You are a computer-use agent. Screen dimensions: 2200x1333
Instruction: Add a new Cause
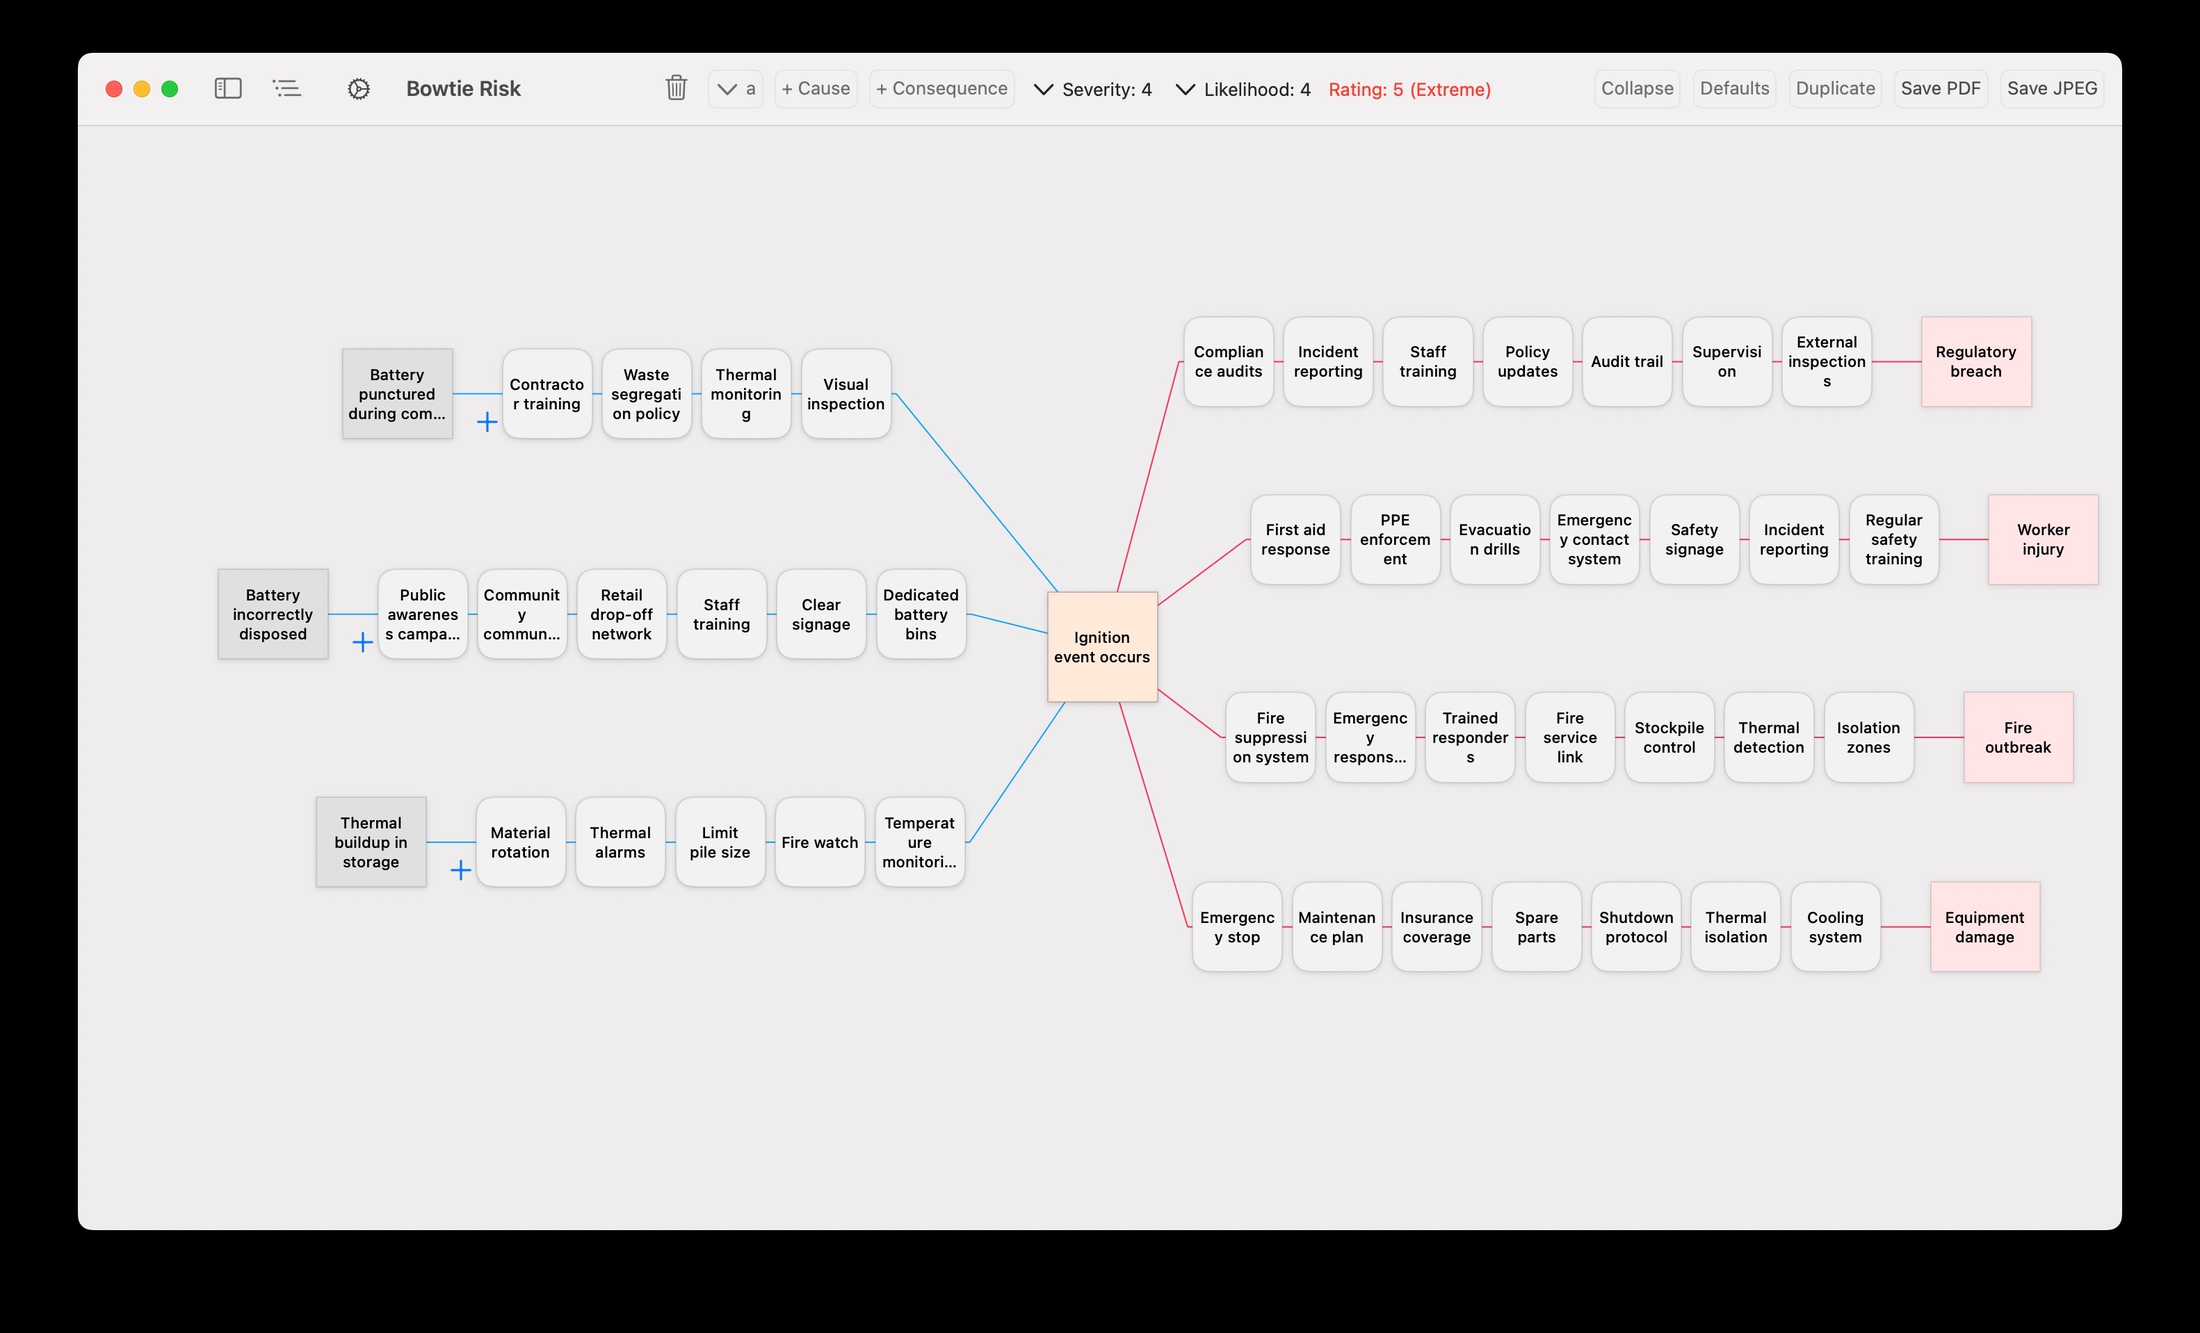click(x=815, y=88)
